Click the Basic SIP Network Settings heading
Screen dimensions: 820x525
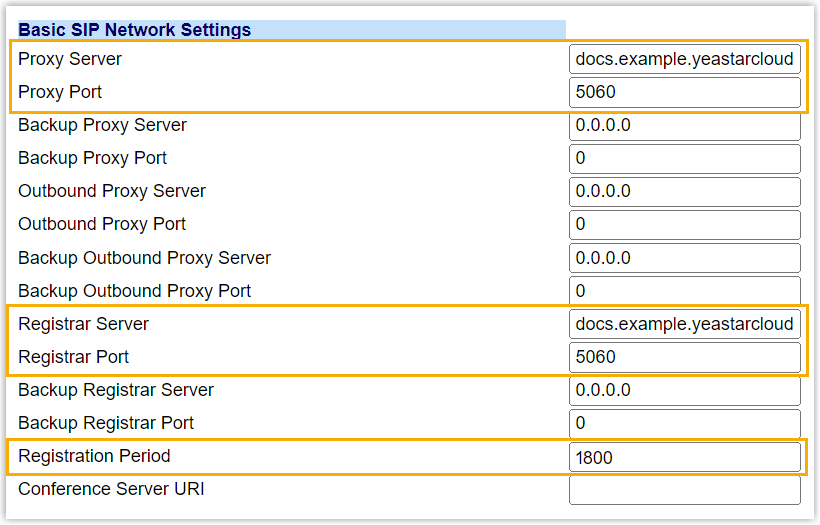(134, 30)
